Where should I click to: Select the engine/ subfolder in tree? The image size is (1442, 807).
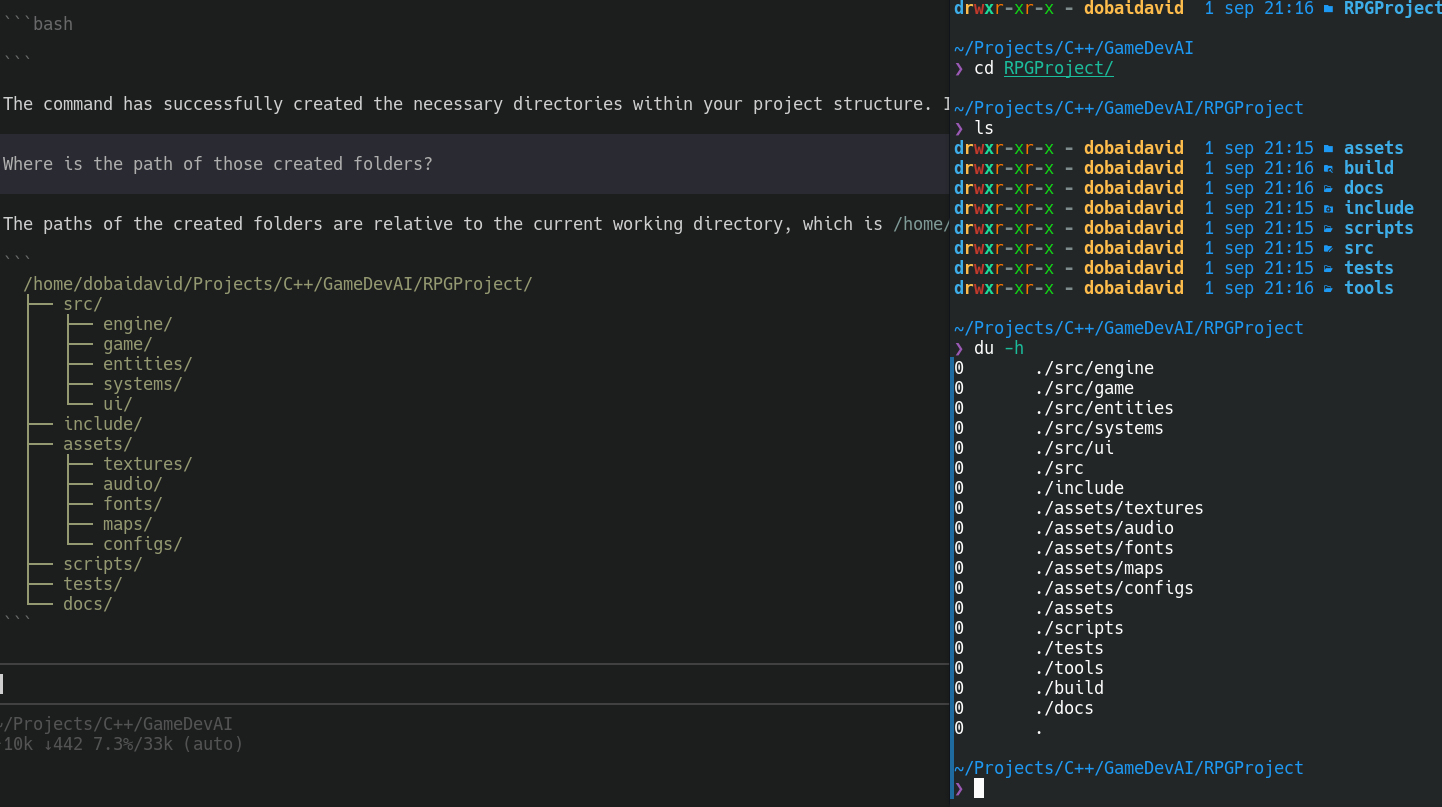[138, 324]
